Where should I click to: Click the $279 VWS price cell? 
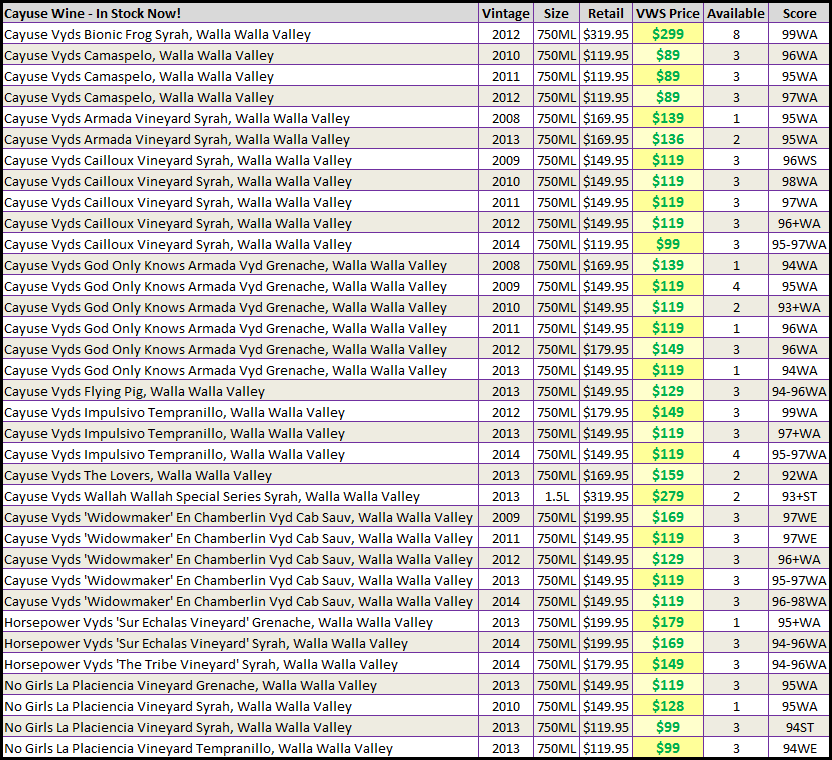[x=668, y=496]
